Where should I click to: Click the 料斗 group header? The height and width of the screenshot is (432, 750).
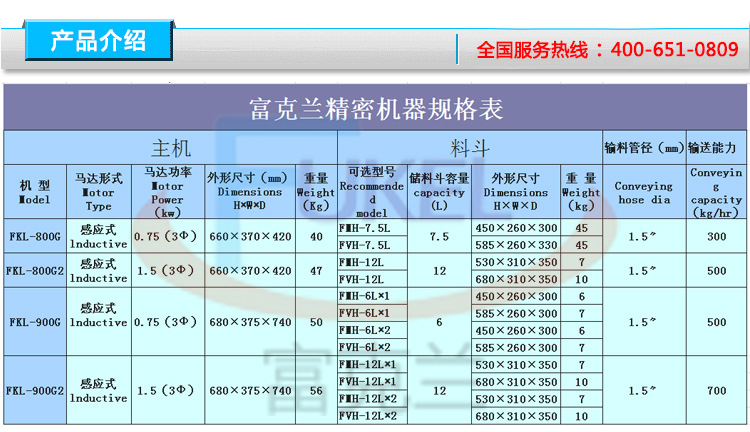tap(470, 148)
